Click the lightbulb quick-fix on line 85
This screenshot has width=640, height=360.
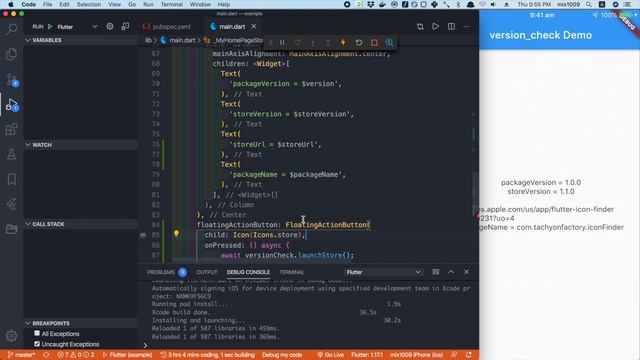(x=176, y=233)
